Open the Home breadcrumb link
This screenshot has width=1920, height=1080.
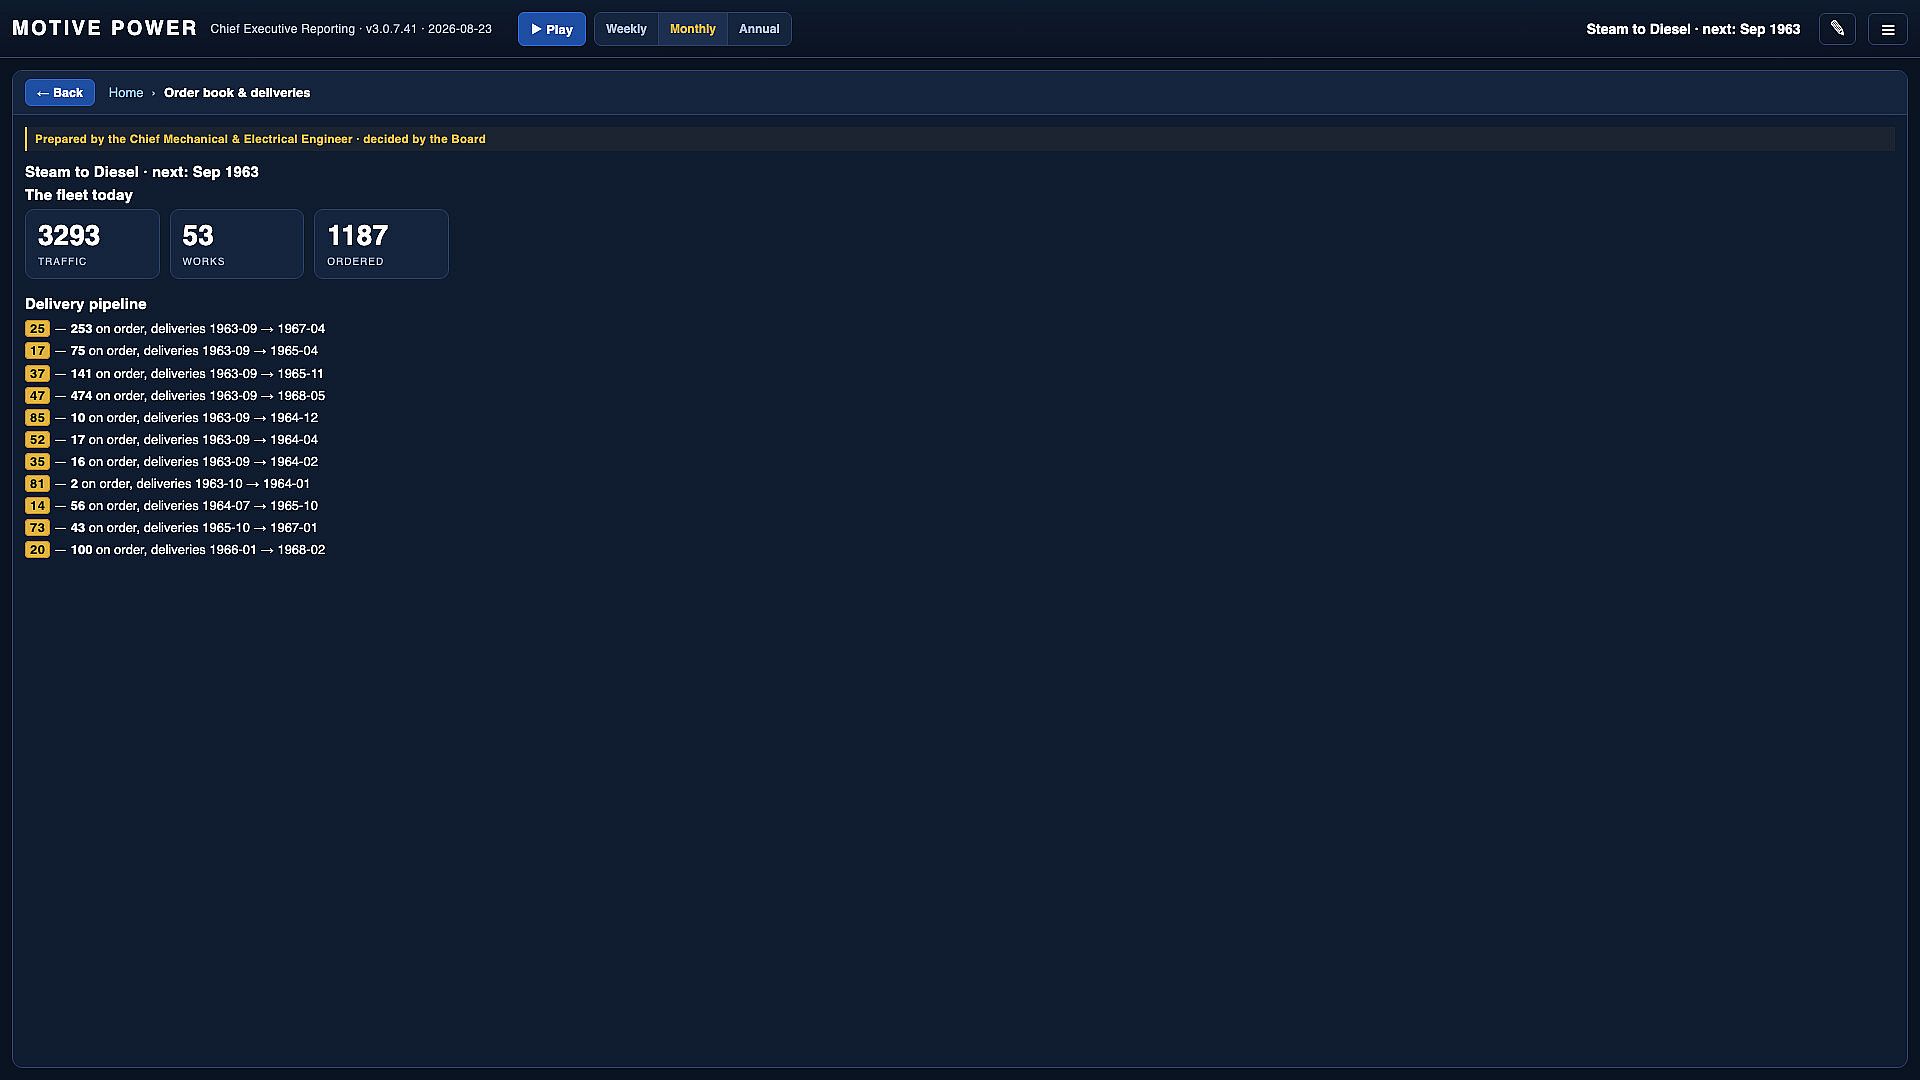click(126, 93)
